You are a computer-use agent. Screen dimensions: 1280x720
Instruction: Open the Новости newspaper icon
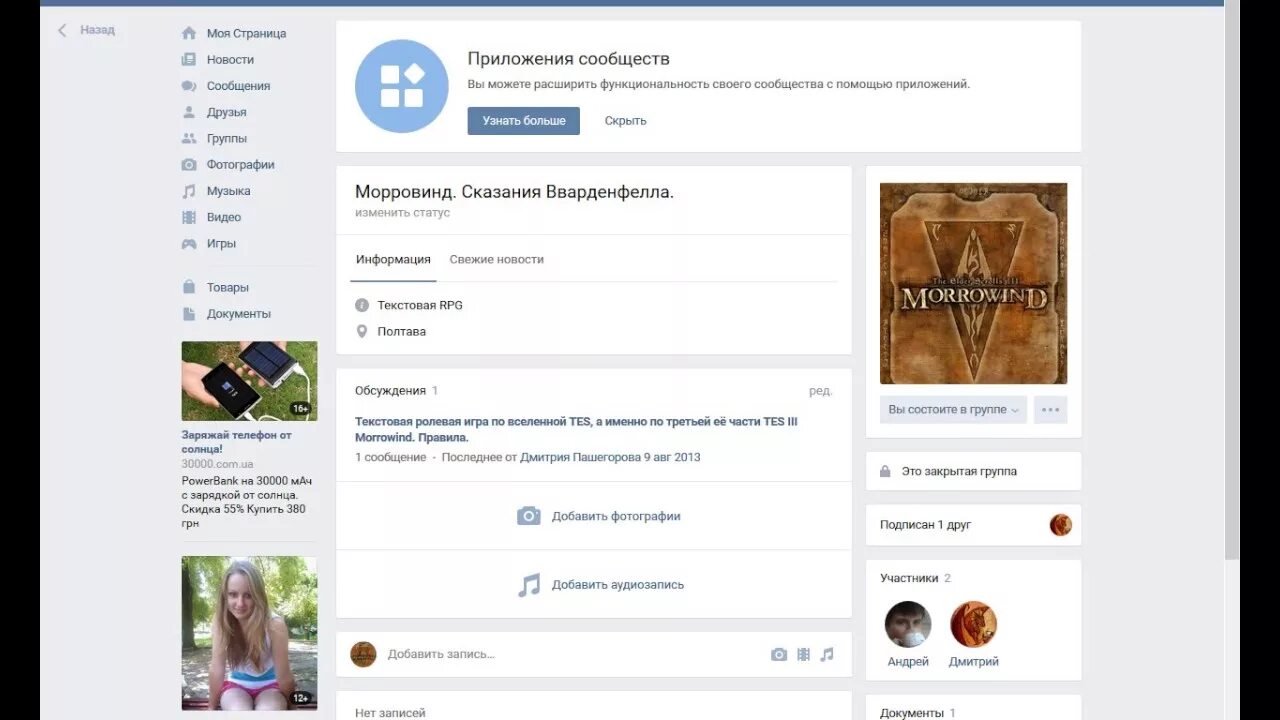point(189,60)
